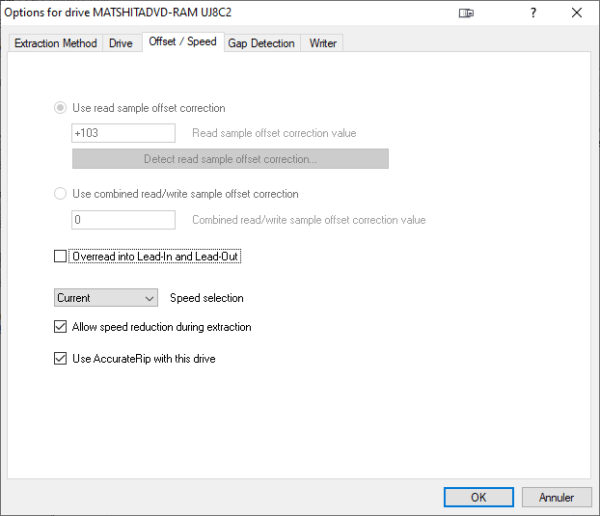
Task: Select Use read sample offset correction
Action: pyautogui.click(x=60, y=108)
